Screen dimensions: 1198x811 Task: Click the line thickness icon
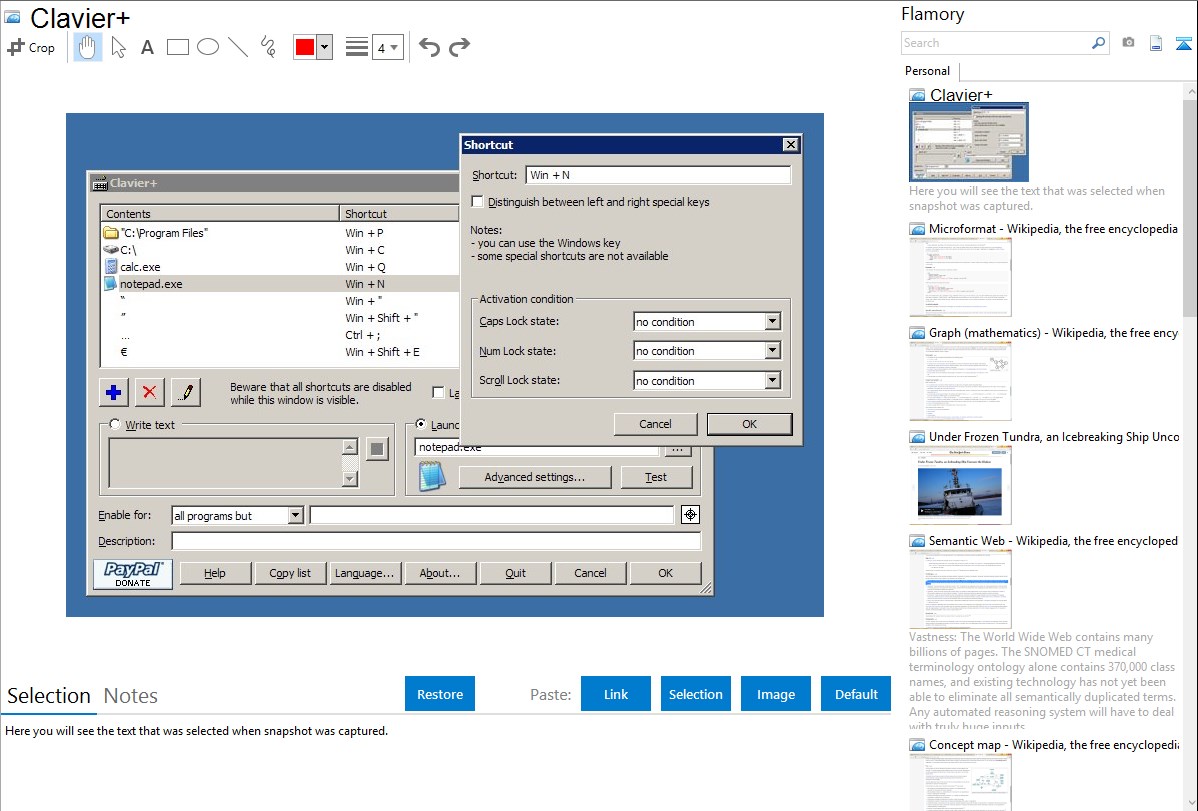[x=356, y=47]
